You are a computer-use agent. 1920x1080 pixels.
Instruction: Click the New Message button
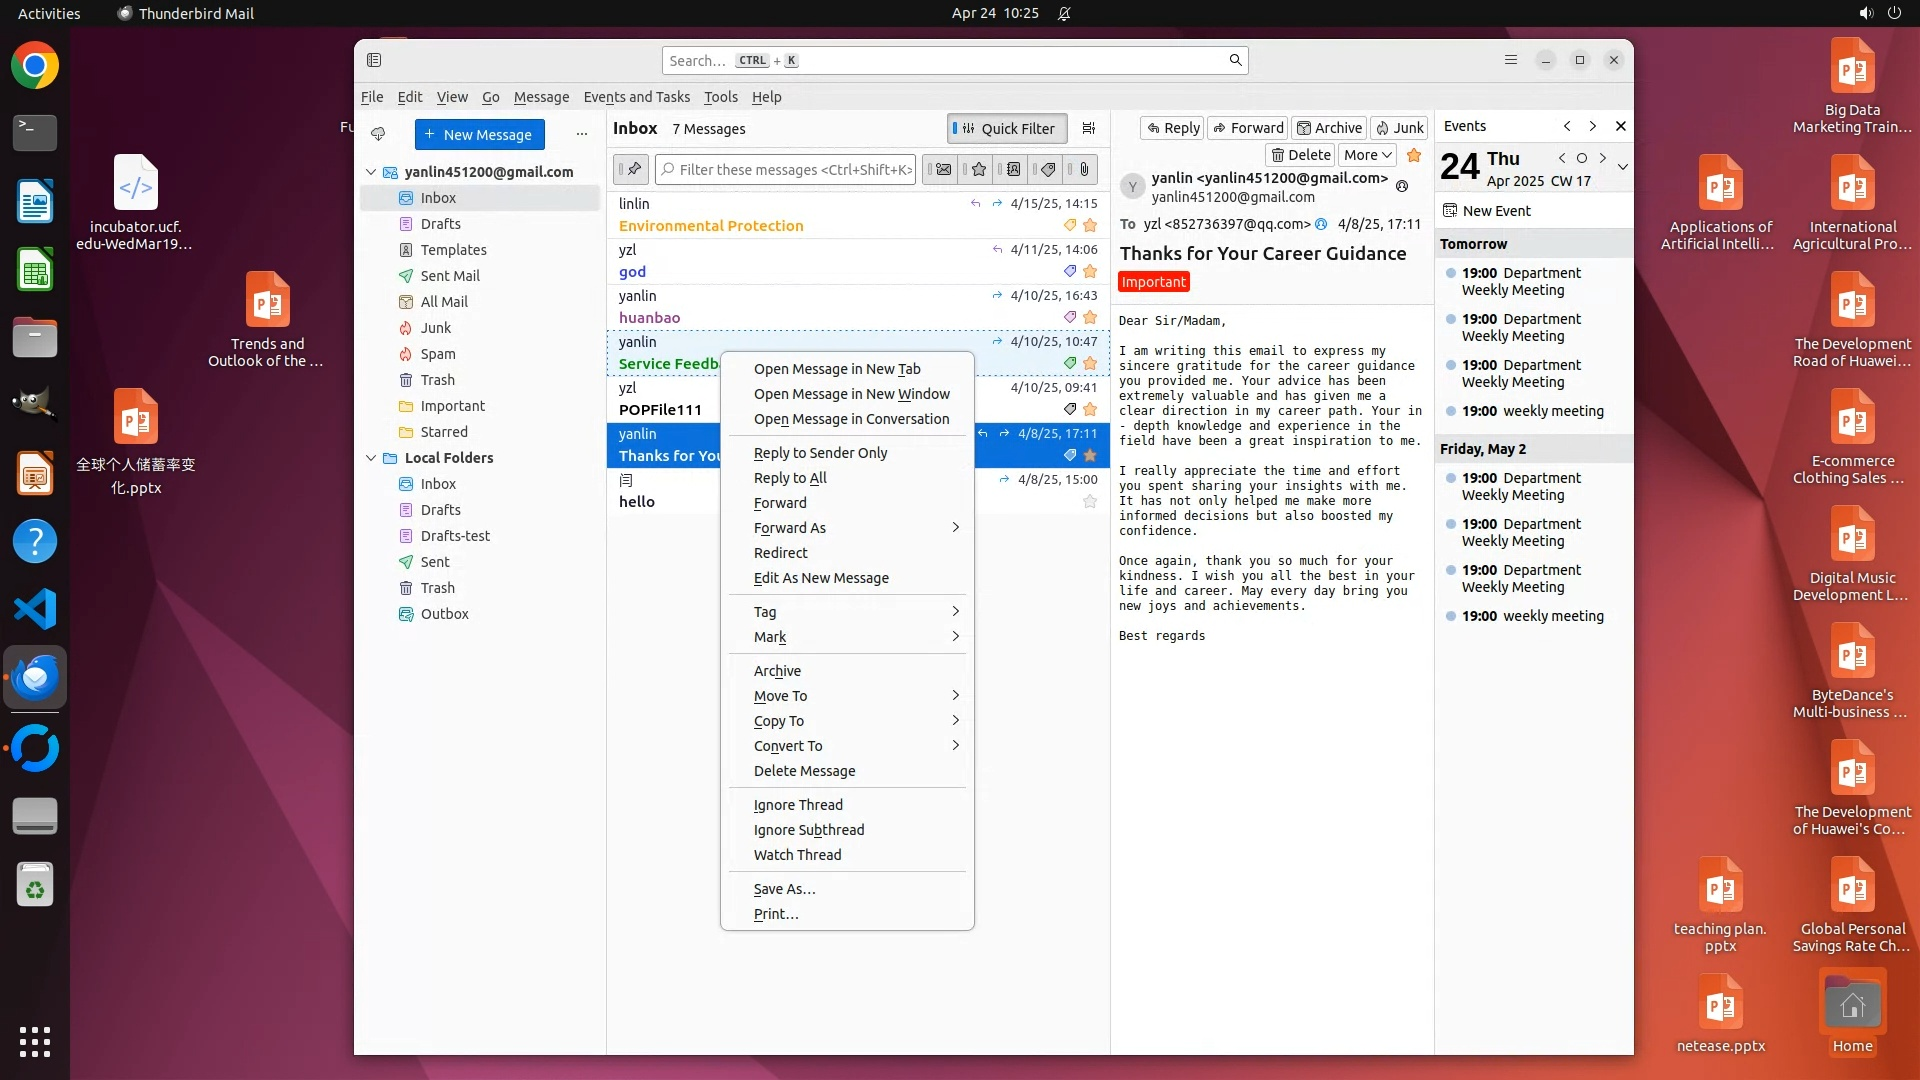point(479,134)
